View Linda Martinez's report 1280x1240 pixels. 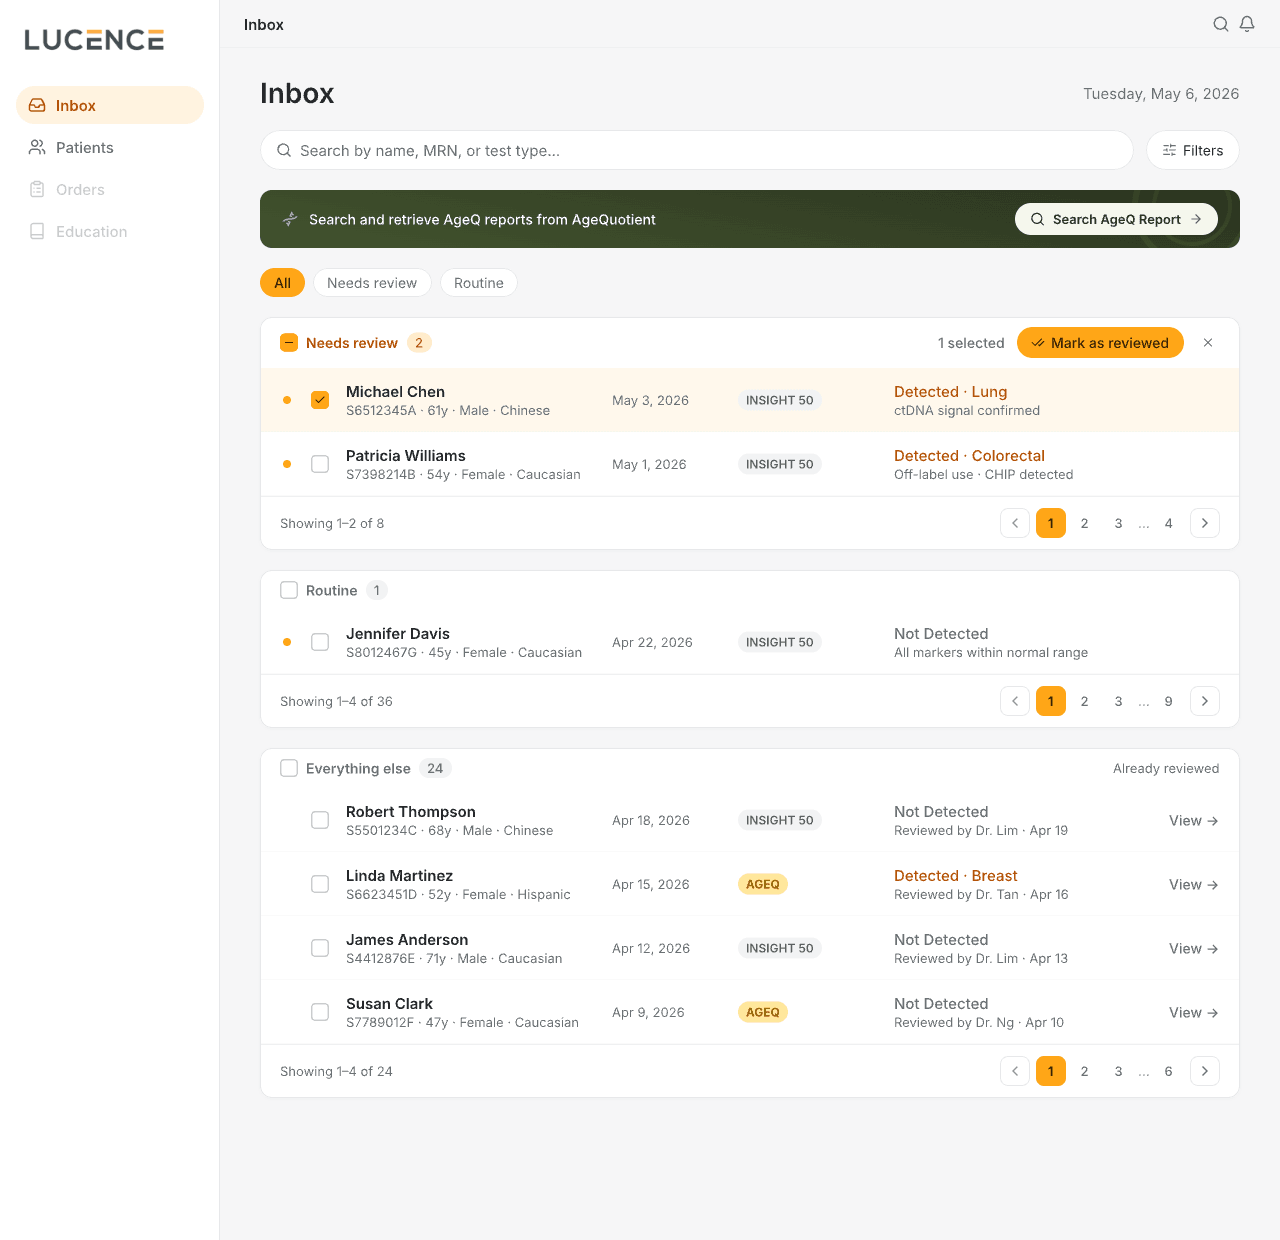[1194, 884]
